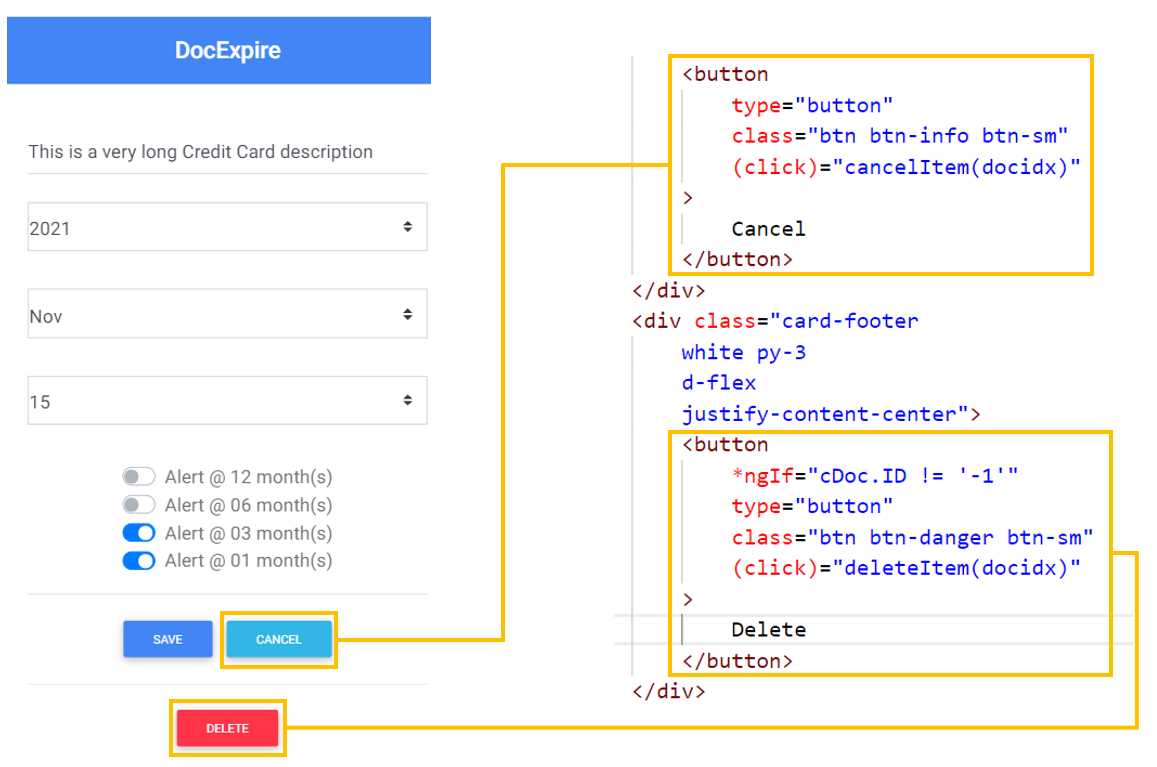Viewport: 1157px width, 767px height.
Task: Click the Credit Card description text
Action: click(x=200, y=151)
